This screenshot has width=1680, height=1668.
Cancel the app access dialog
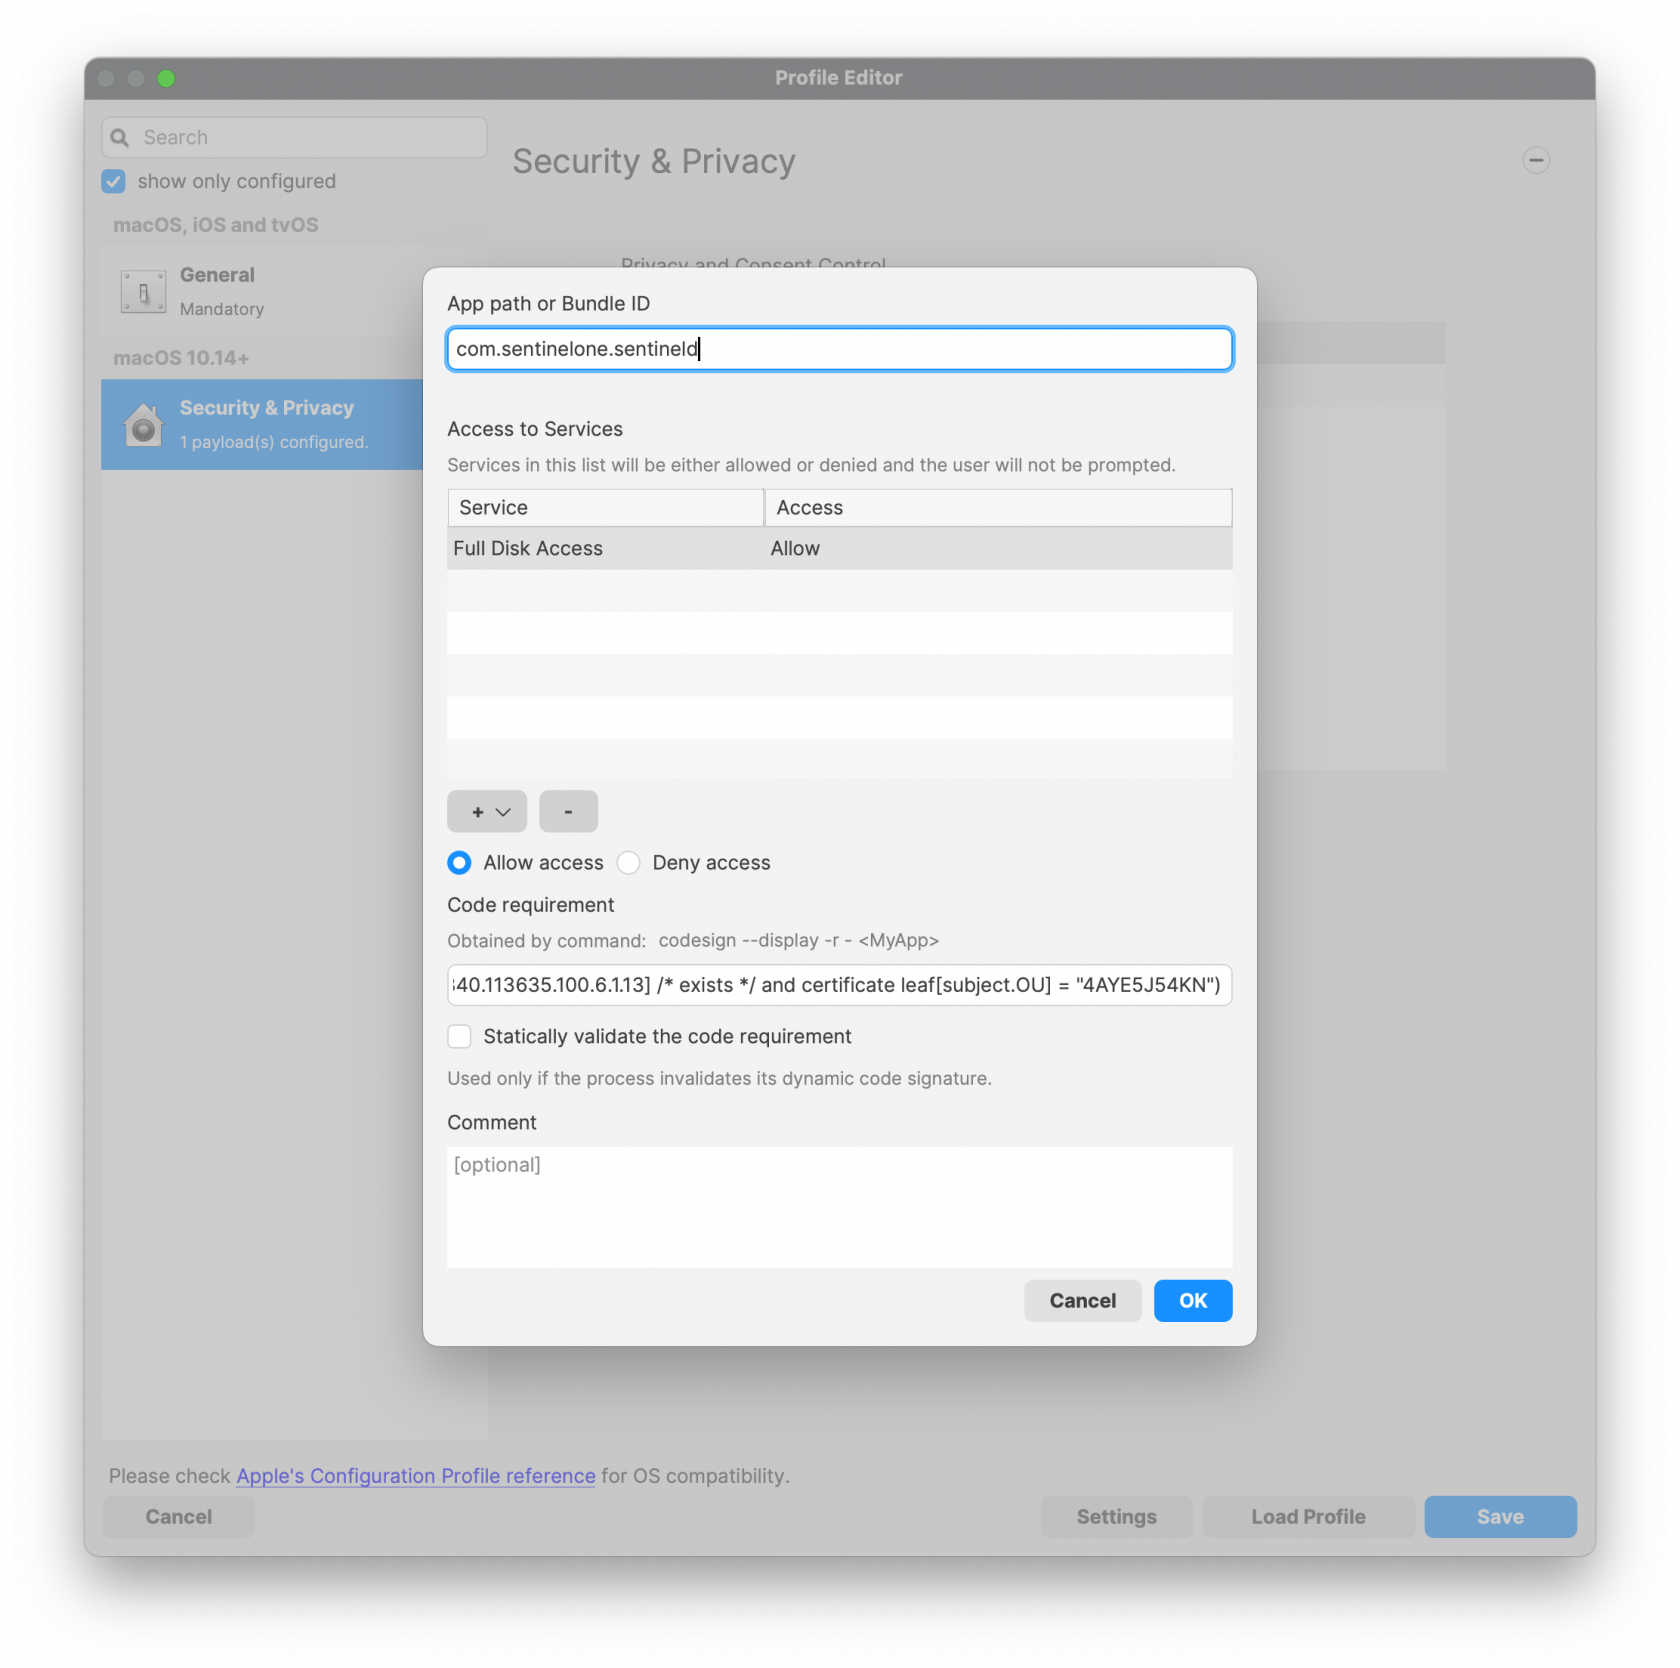[1082, 1300]
